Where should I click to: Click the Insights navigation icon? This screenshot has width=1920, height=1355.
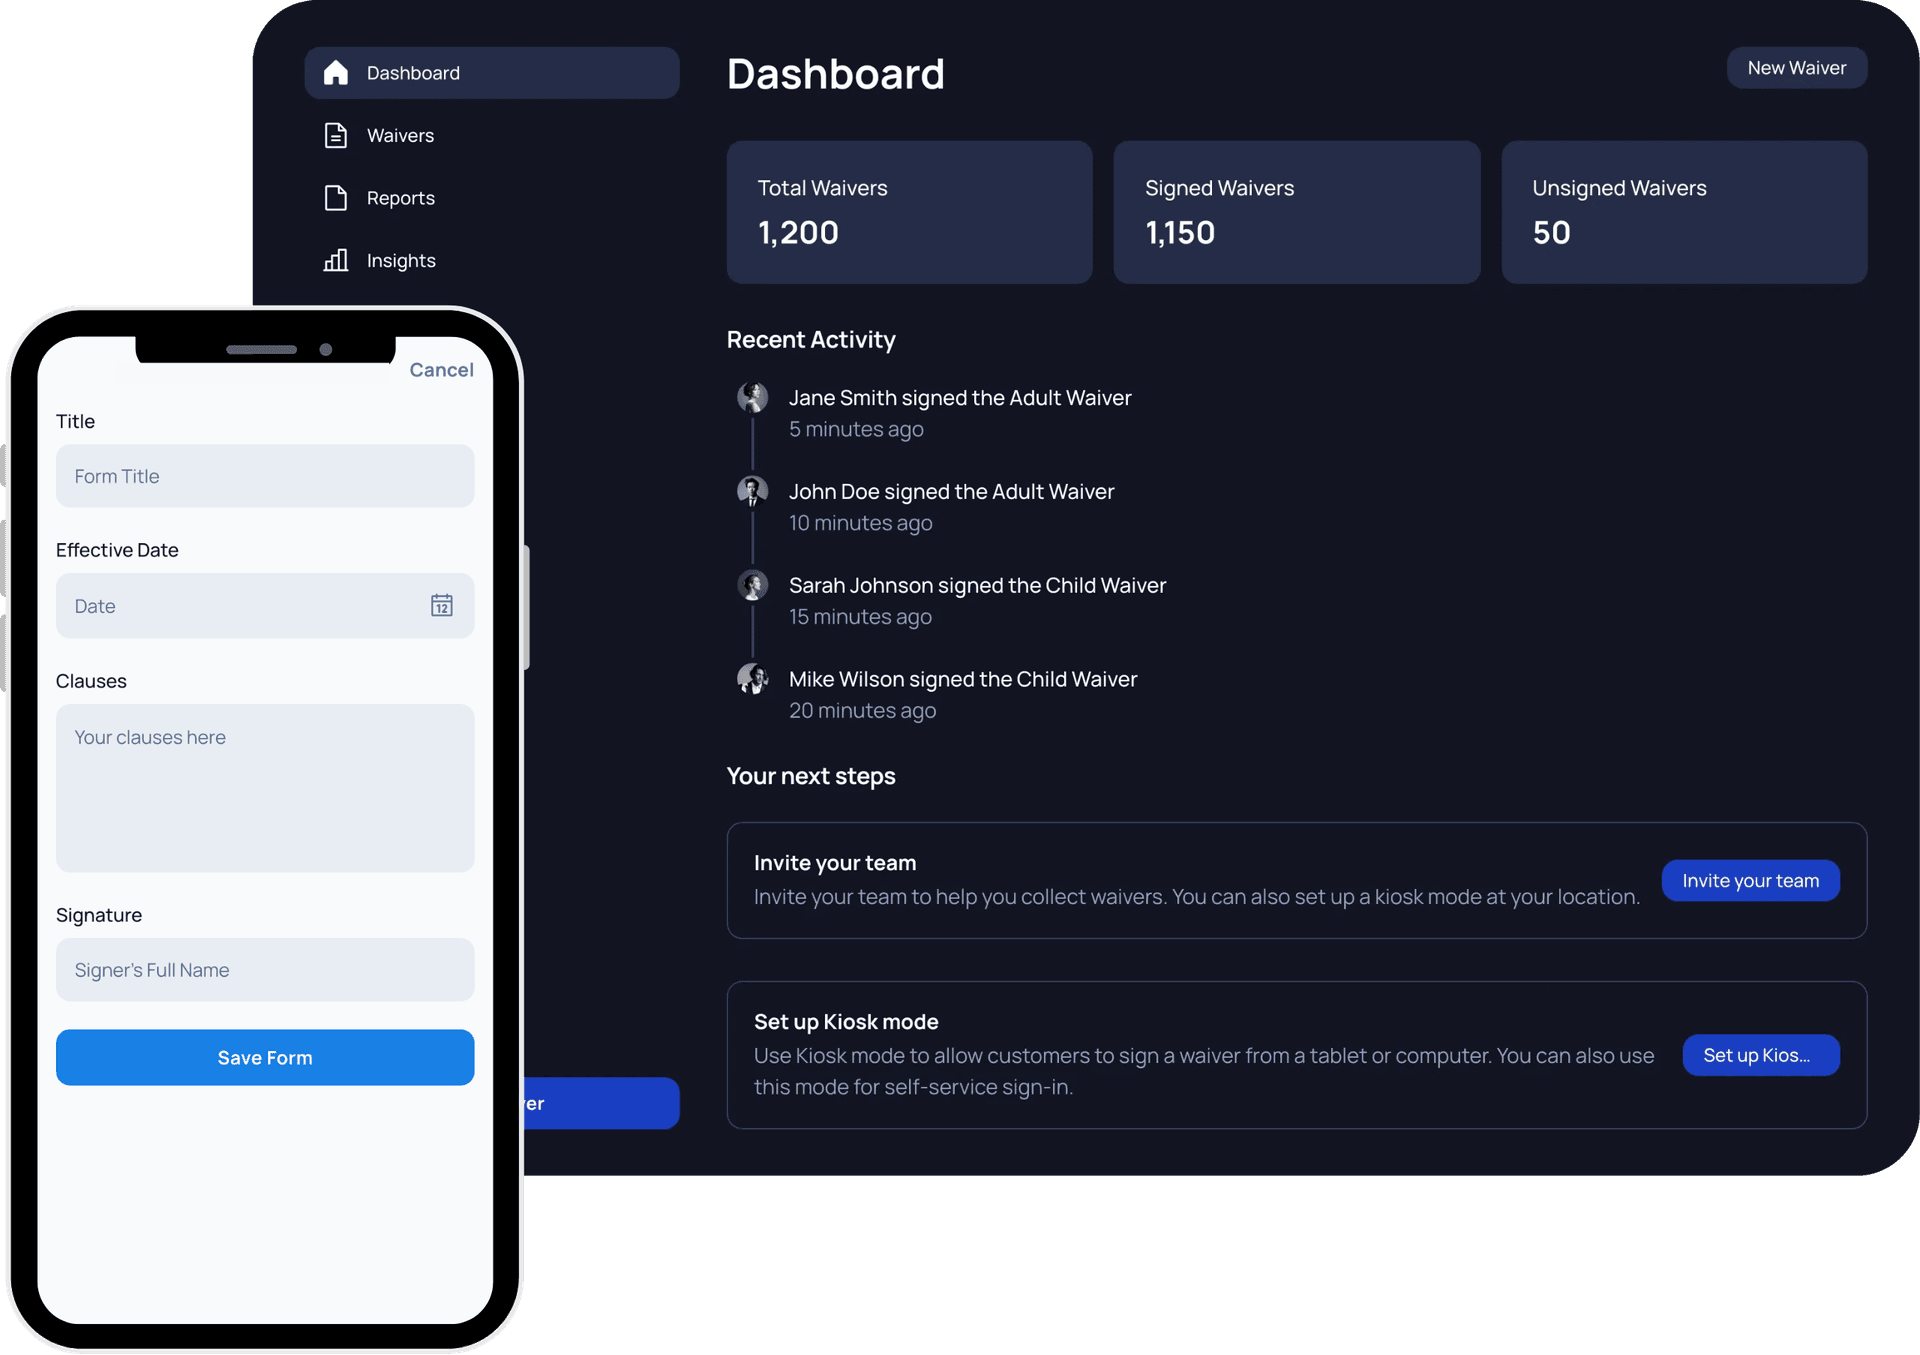coord(334,260)
